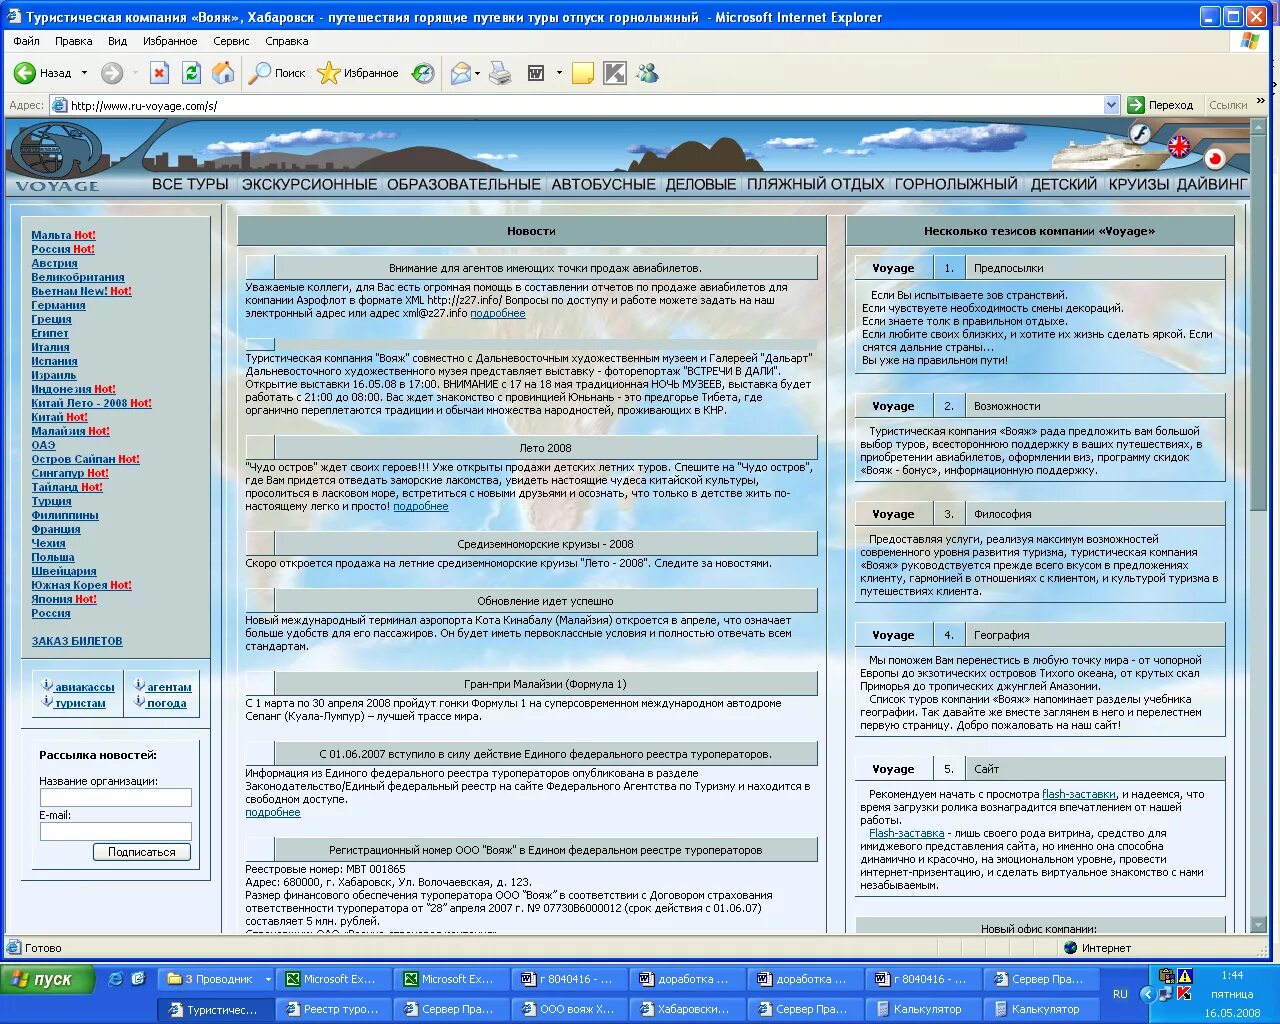Image resolution: width=1280 pixels, height=1024 pixels.
Task: Focus the Название организации field
Action: coord(116,797)
